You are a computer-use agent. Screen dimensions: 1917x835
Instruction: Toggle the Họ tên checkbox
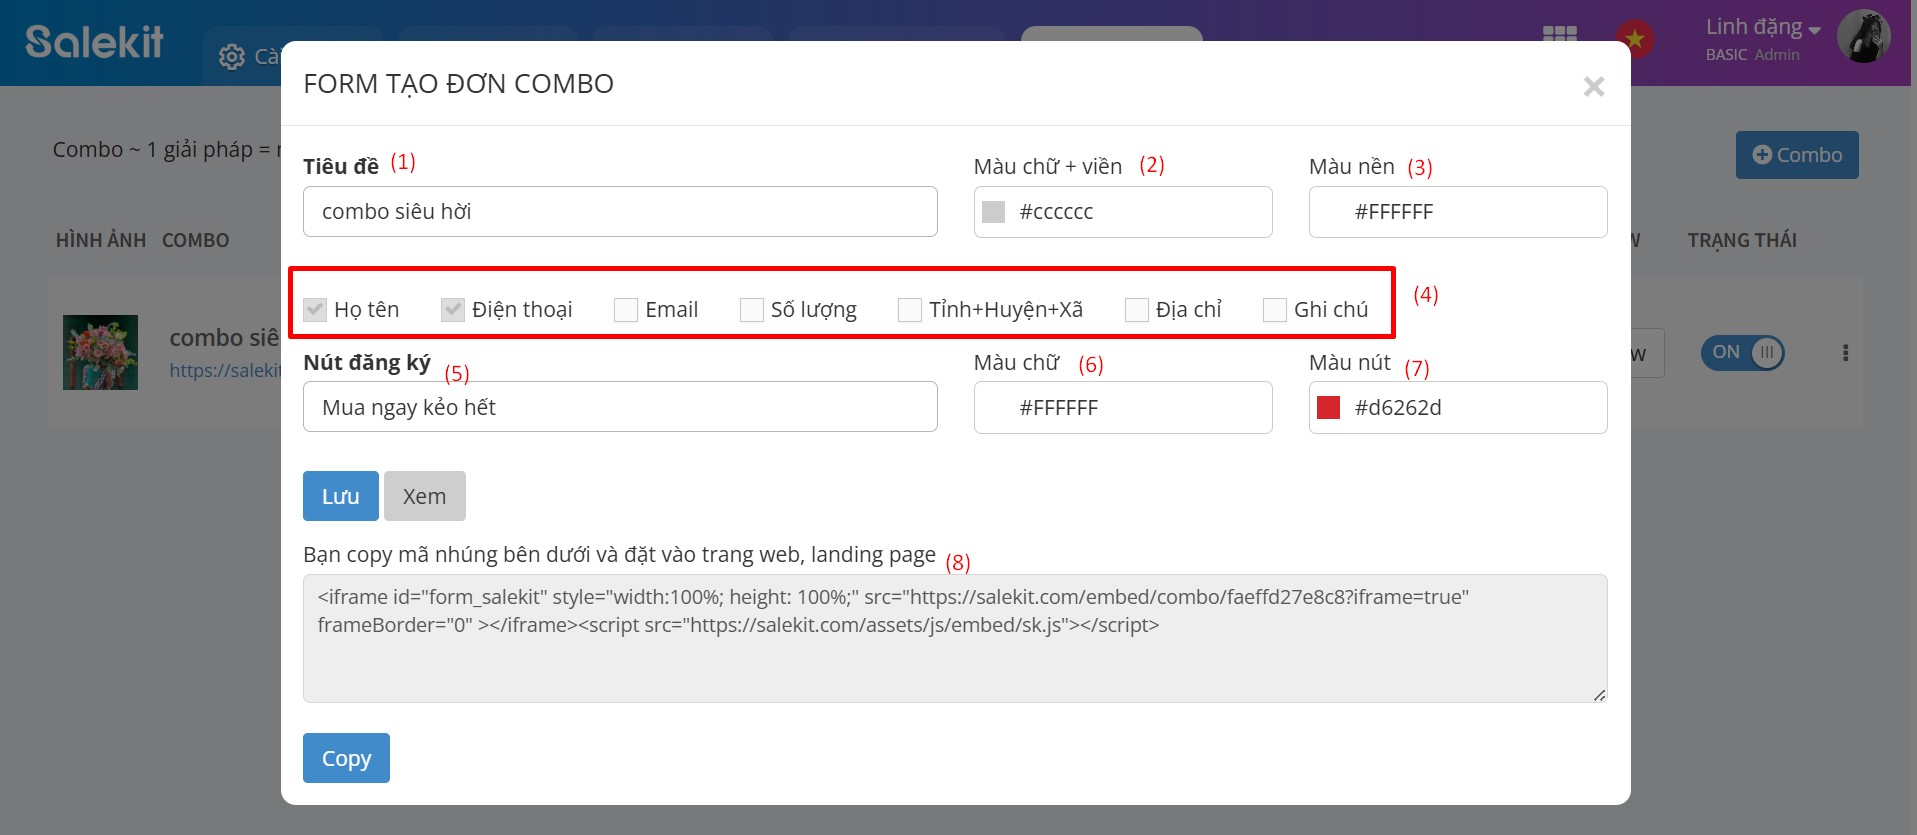315,309
